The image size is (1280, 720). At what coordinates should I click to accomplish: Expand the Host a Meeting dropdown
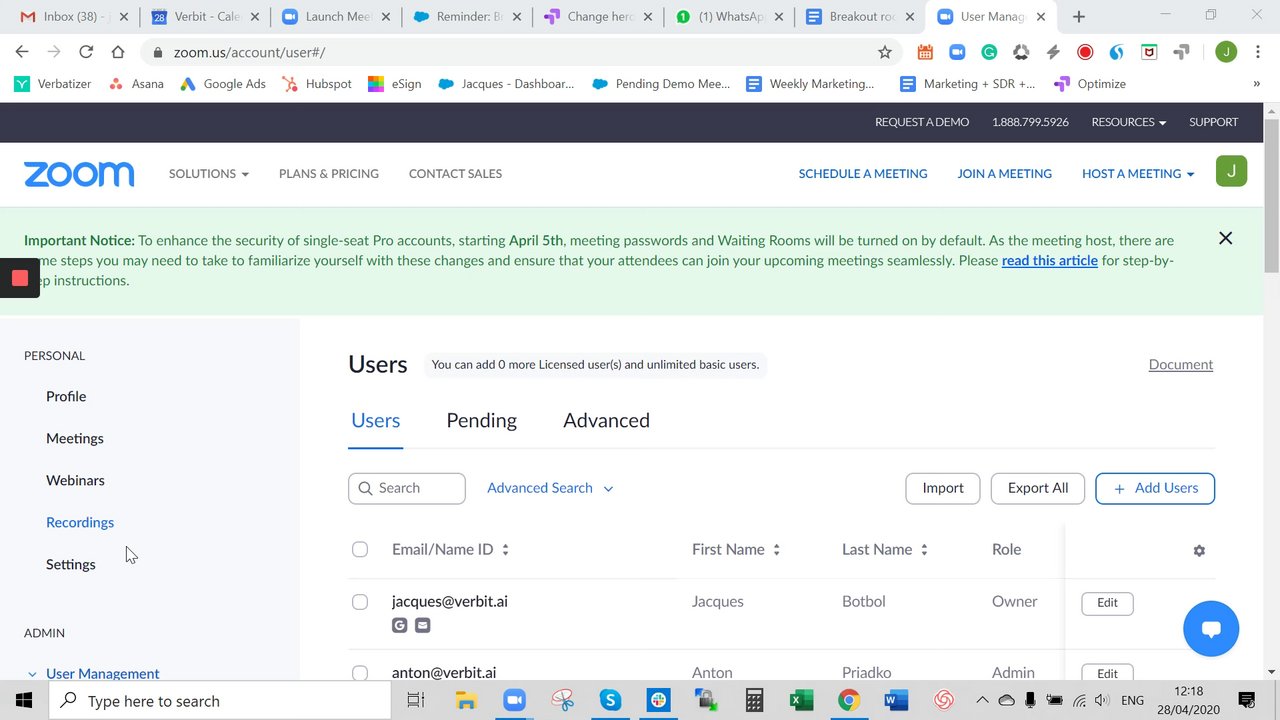(1138, 174)
